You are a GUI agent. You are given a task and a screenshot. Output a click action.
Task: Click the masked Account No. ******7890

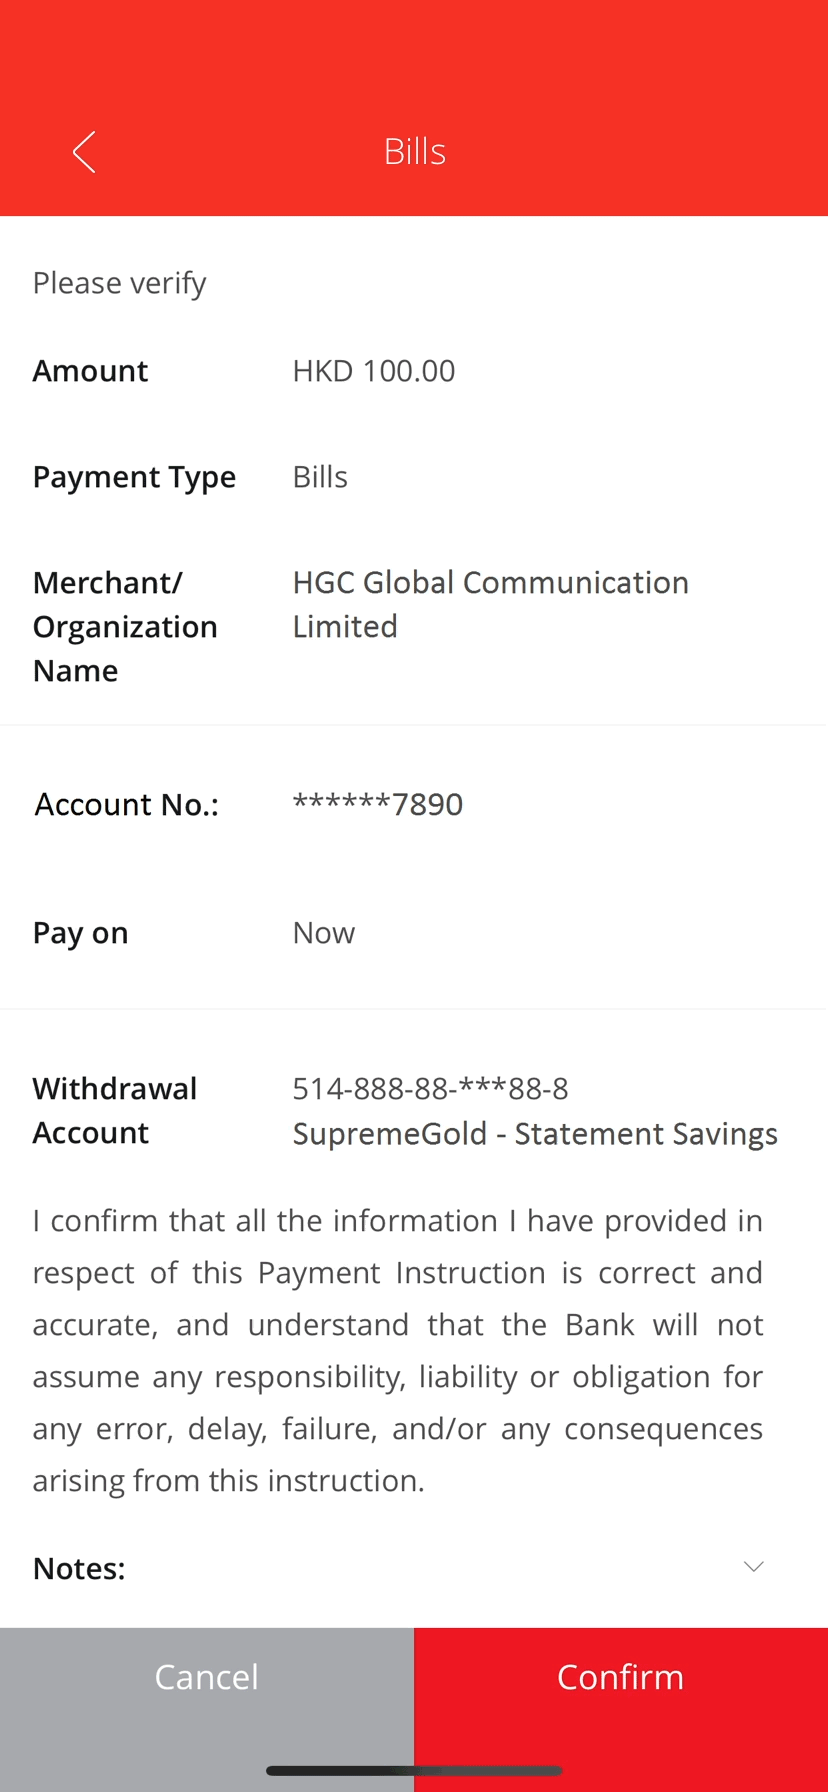378,803
